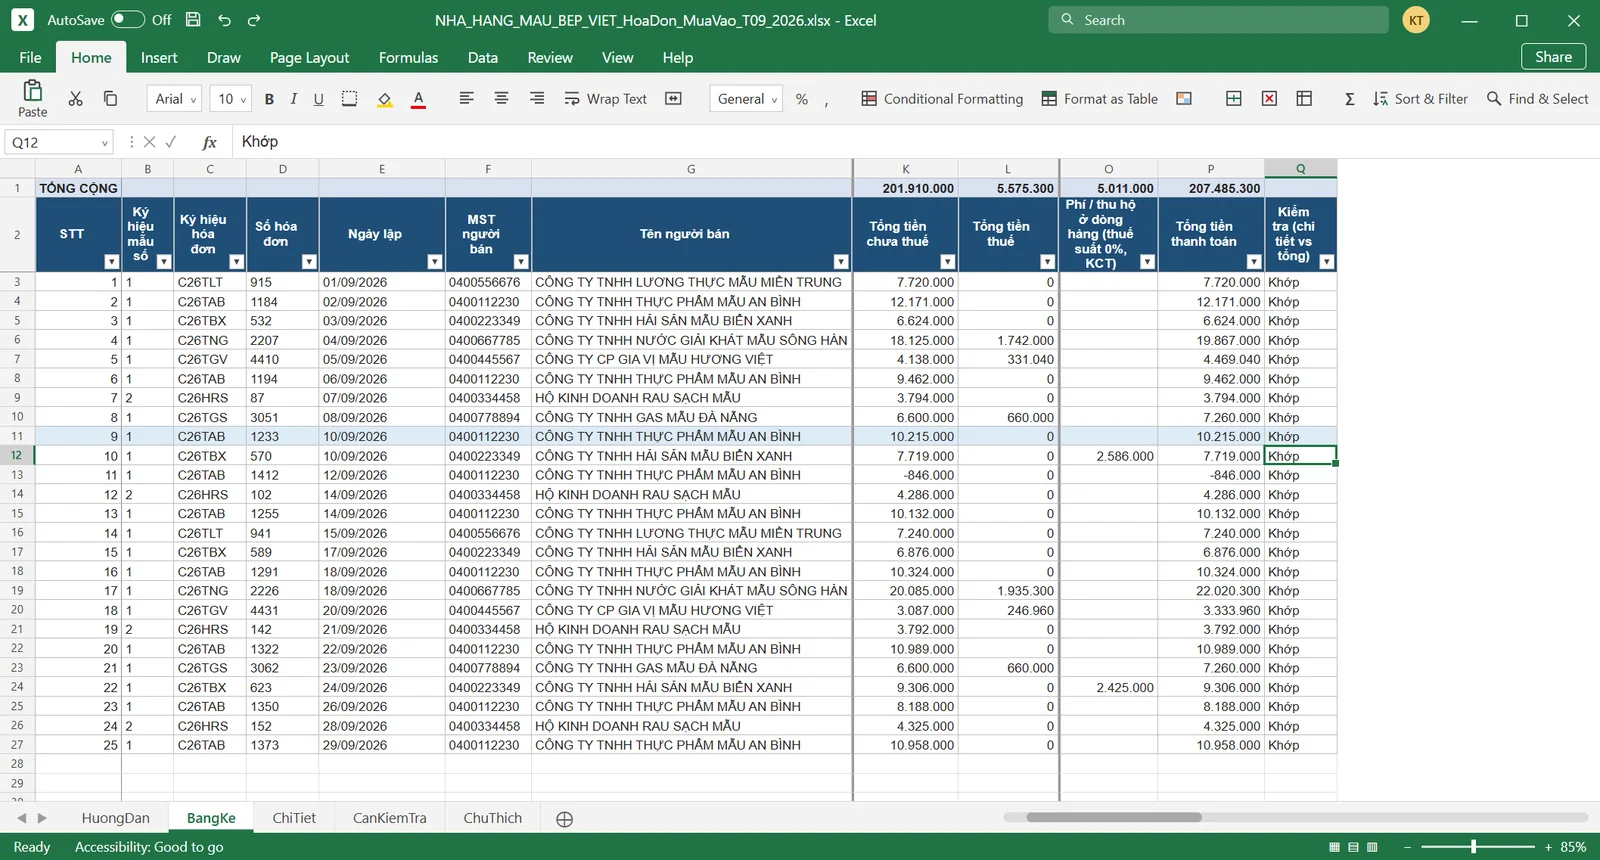The image size is (1600, 860).
Task: Expand the Name Box dropdown arrow
Action: tap(104, 143)
